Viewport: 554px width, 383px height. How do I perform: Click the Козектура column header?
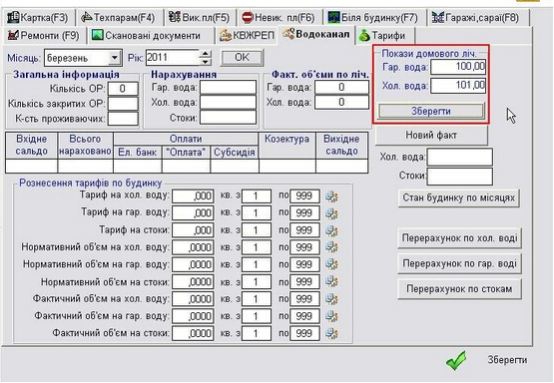[287, 145]
